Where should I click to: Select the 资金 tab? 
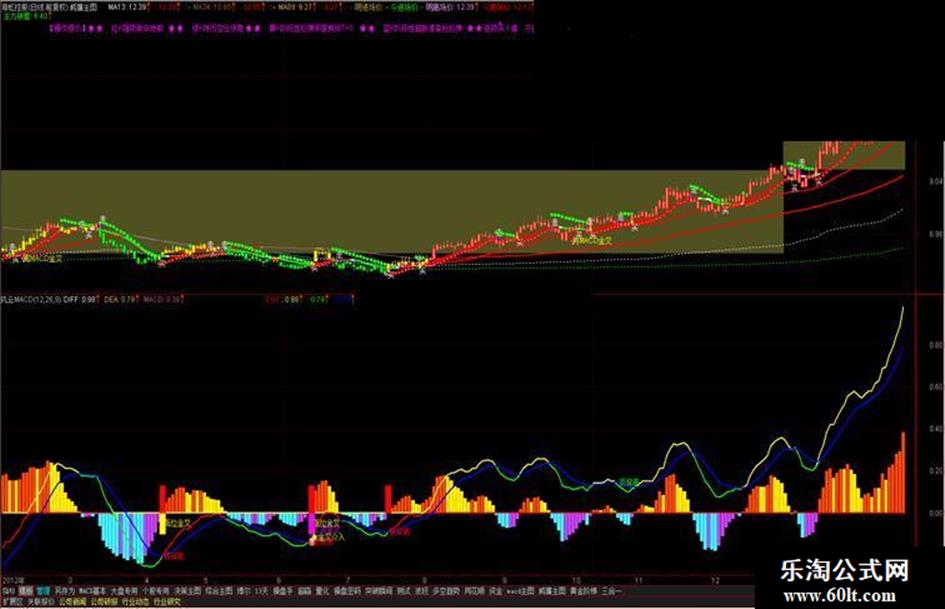495,592
